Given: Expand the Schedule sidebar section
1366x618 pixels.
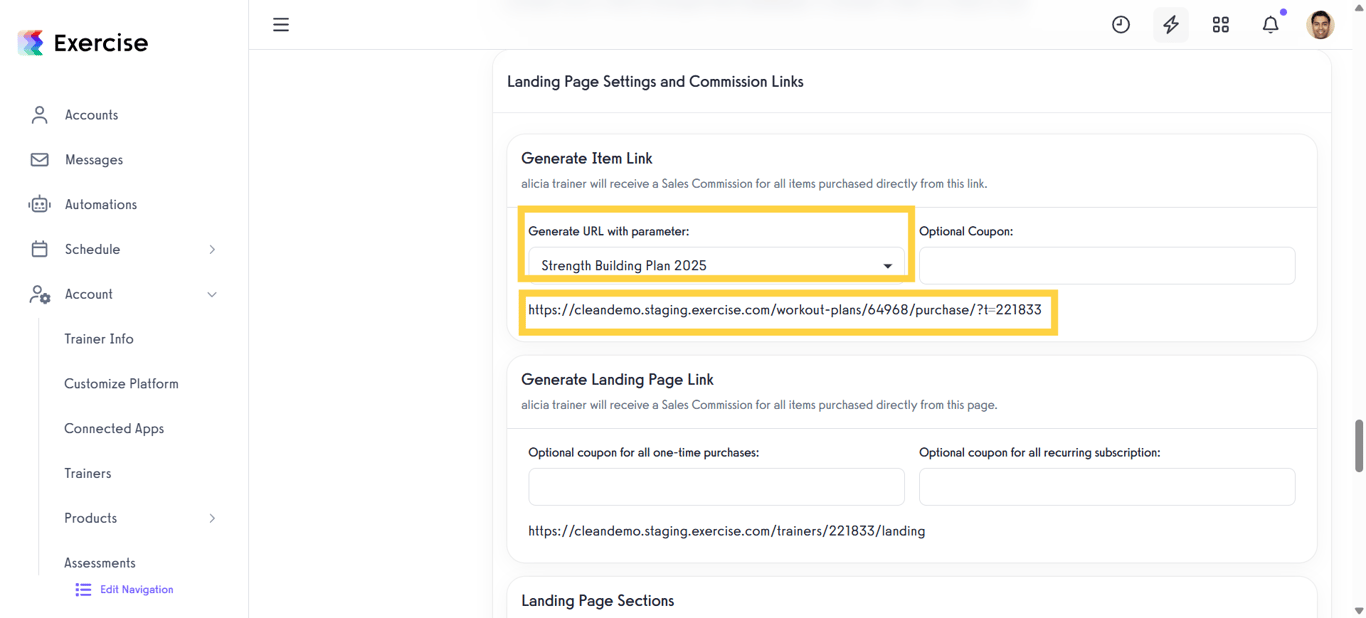Looking at the screenshot, I should click(92, 249).
